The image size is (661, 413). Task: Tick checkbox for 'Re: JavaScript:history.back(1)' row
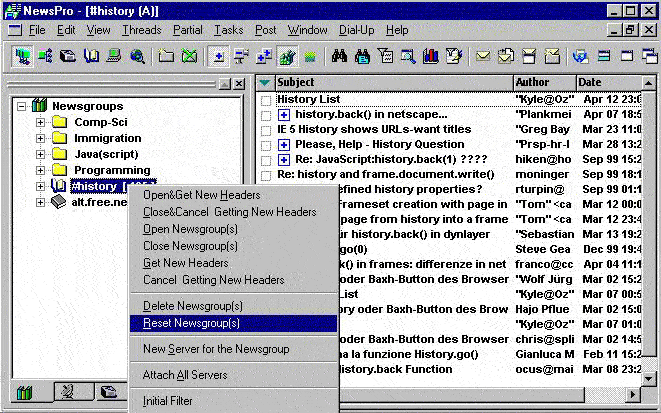pyautogui.click(x=266, y=161)
